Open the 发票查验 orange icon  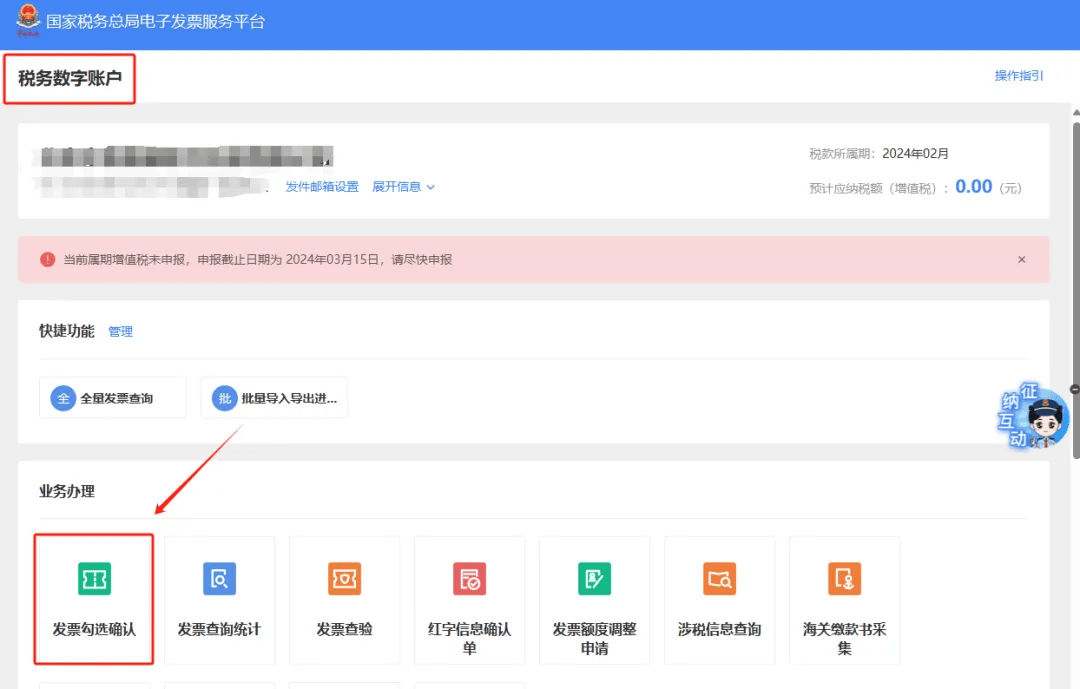344,579
